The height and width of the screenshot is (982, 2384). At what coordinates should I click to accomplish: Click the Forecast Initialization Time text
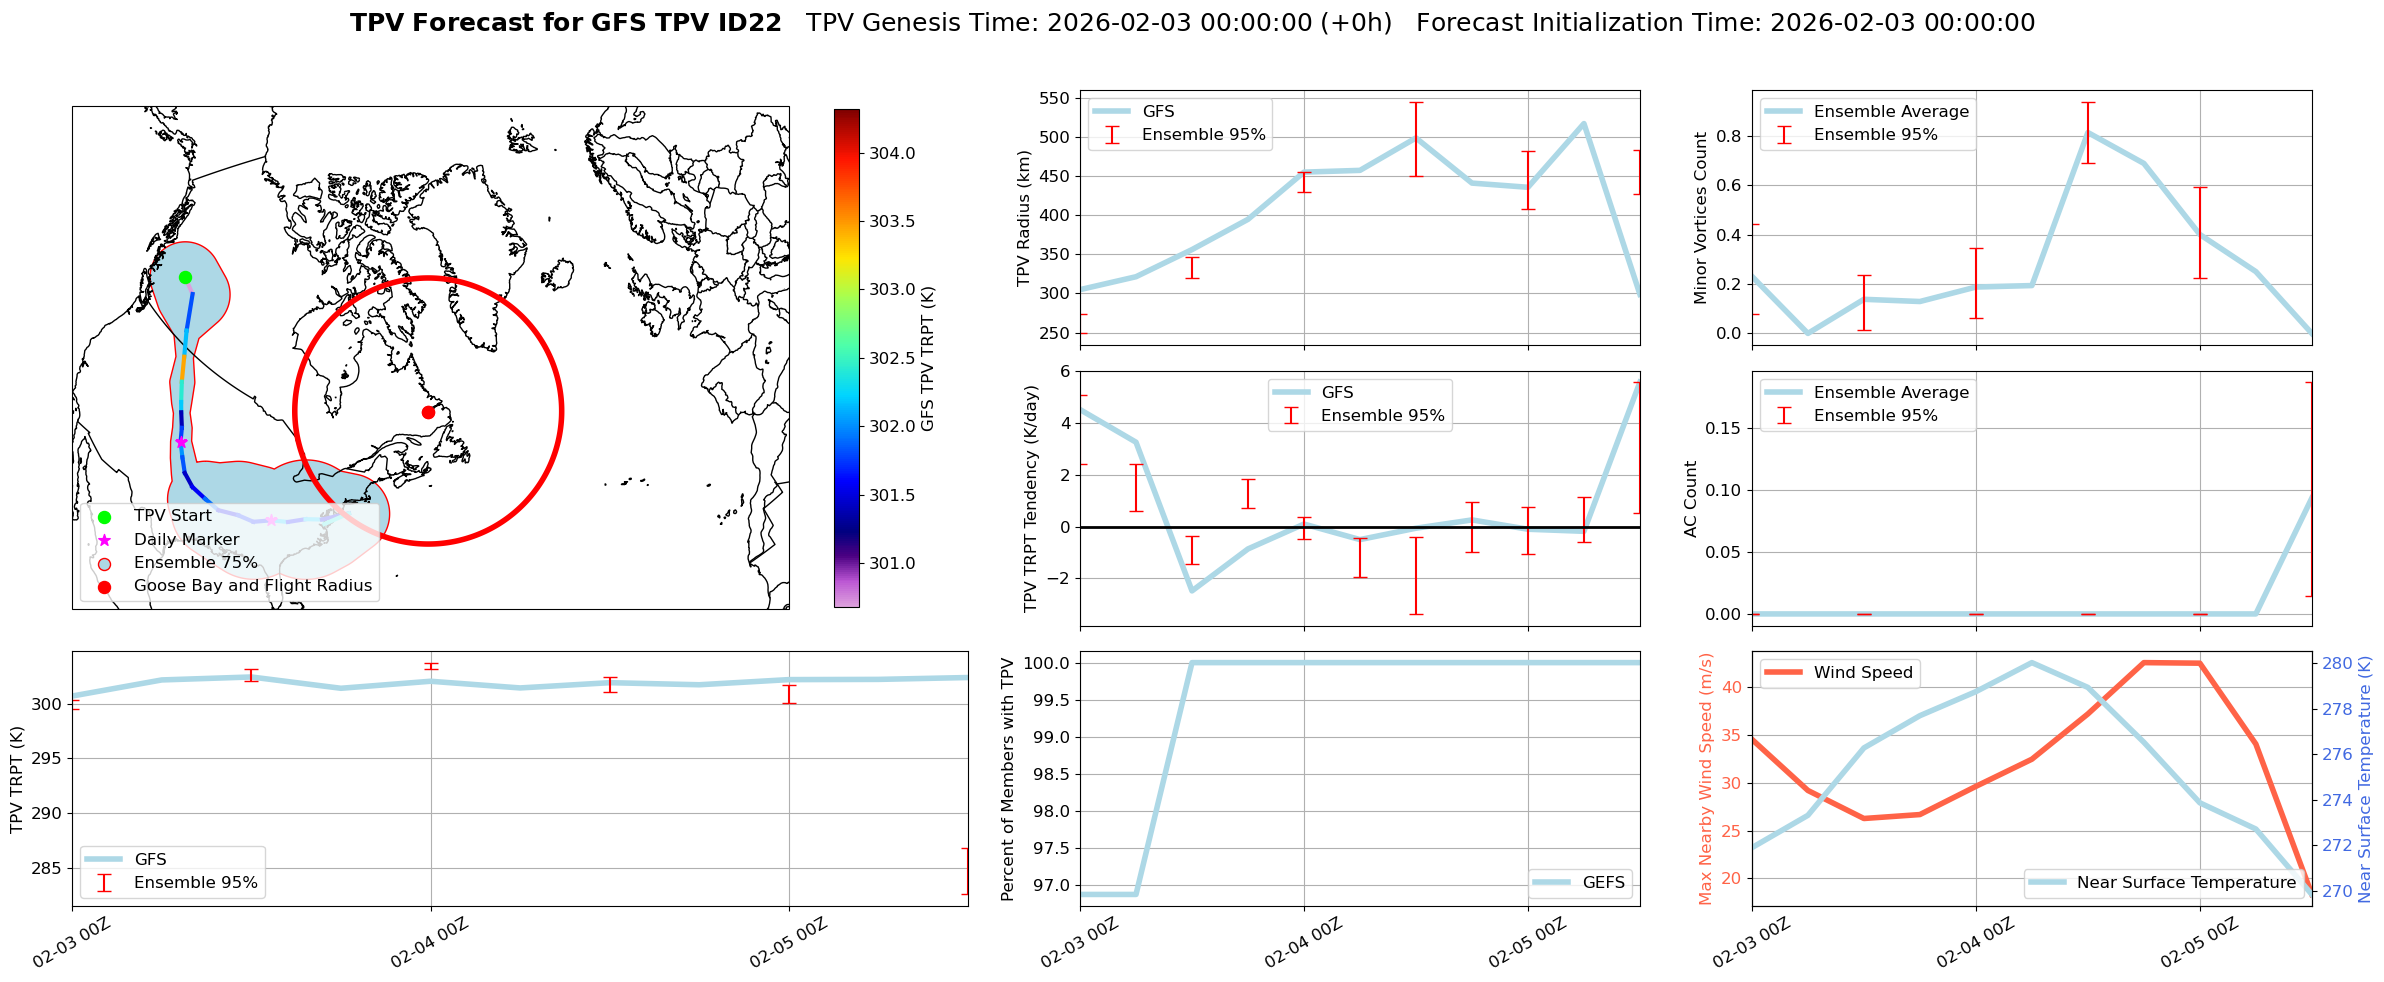tap(1725, 23)
